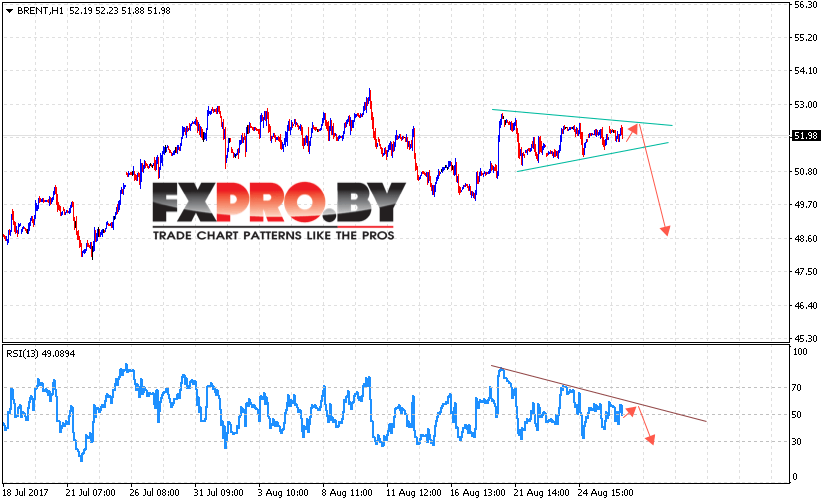Select the current price tag 51.98
The width and height of the screenshot is (829, 504).
pyautogui.click(x=806, y=136)
